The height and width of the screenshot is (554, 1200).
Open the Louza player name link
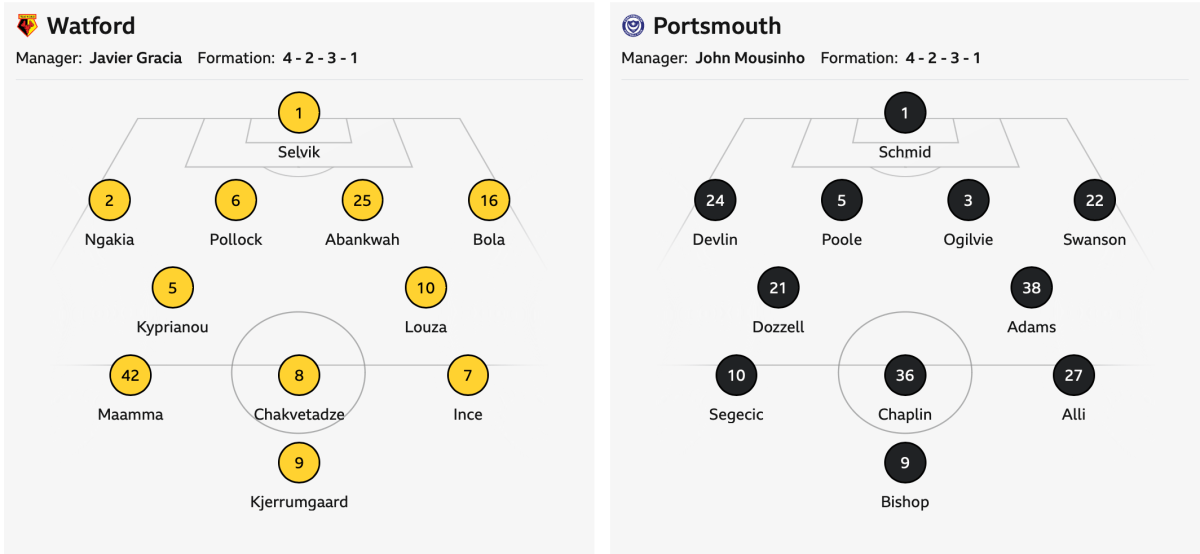[426, 327]
